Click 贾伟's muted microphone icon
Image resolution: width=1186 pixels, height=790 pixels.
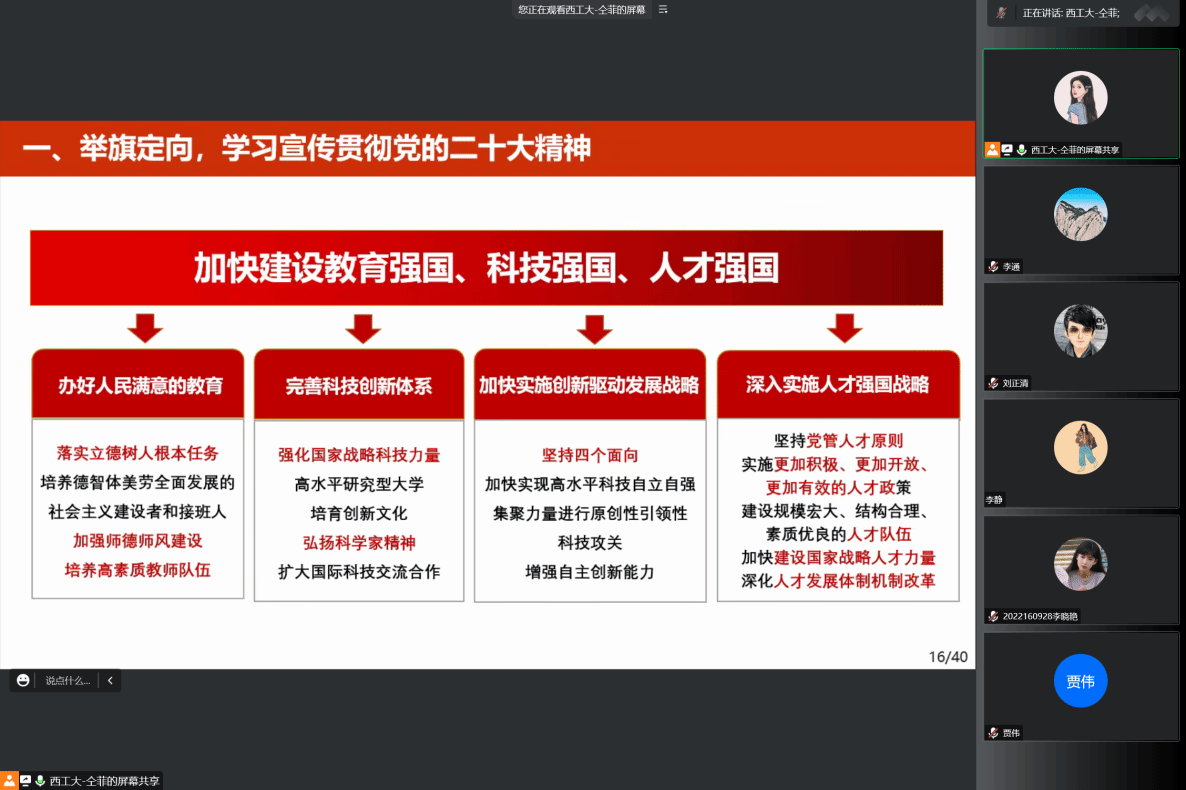coord(993,733)
